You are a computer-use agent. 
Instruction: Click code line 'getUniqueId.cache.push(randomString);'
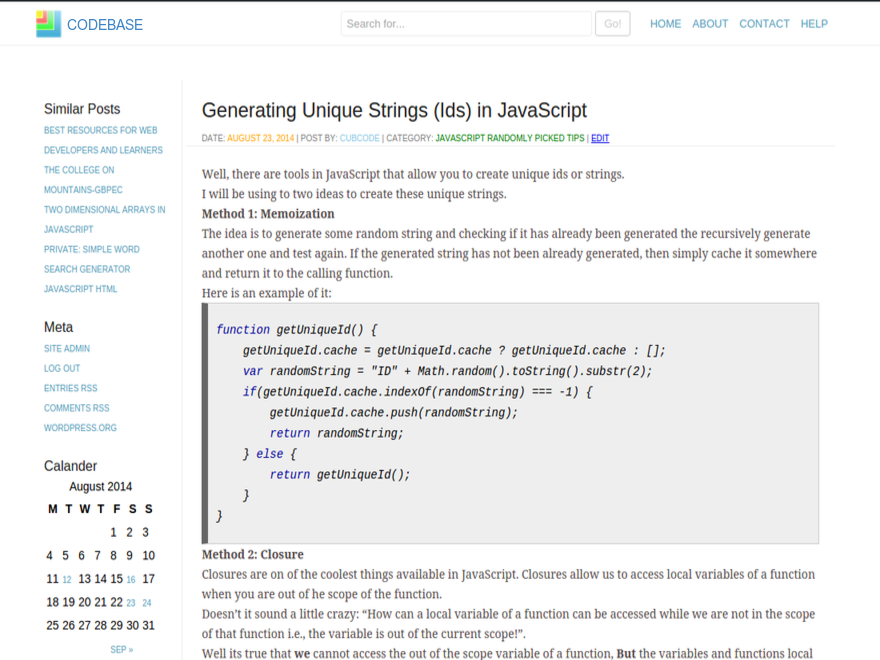coord(393,412)
